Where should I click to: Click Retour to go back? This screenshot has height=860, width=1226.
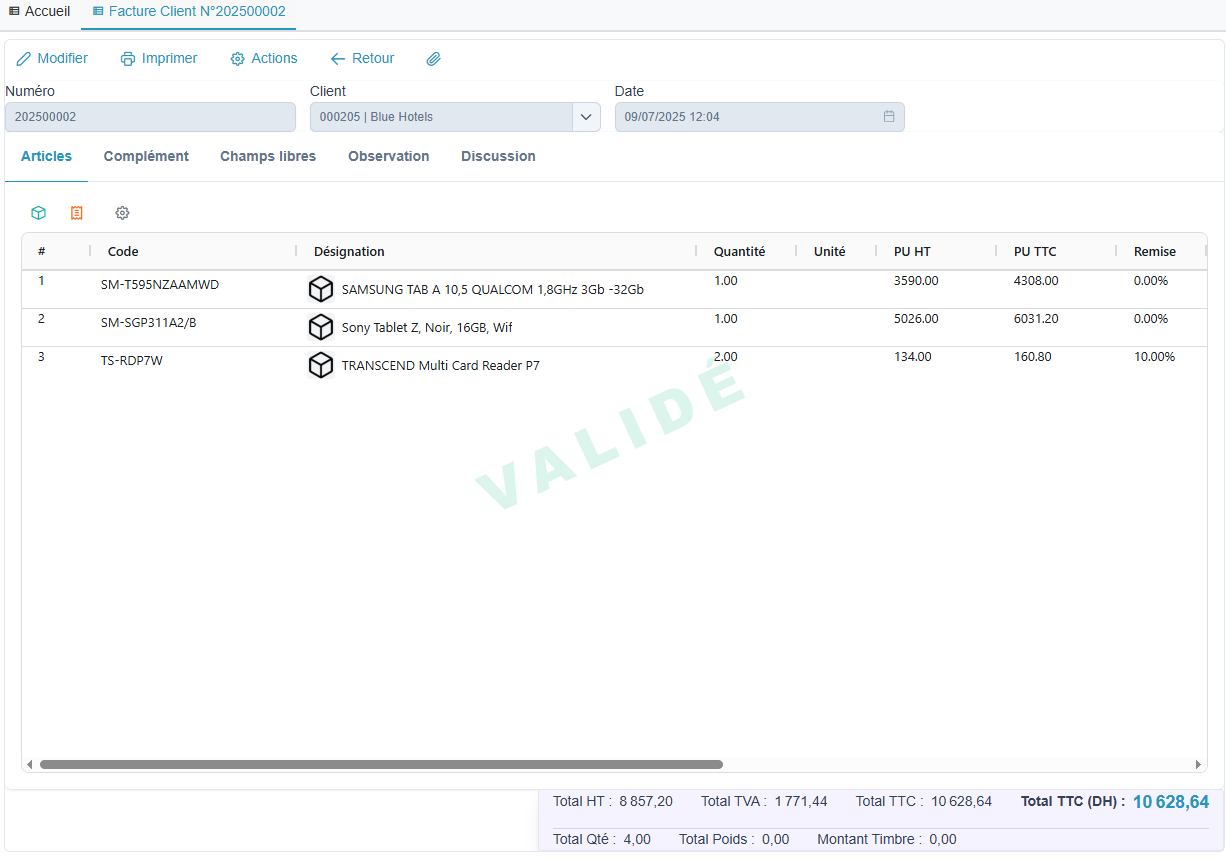[362, 58]
